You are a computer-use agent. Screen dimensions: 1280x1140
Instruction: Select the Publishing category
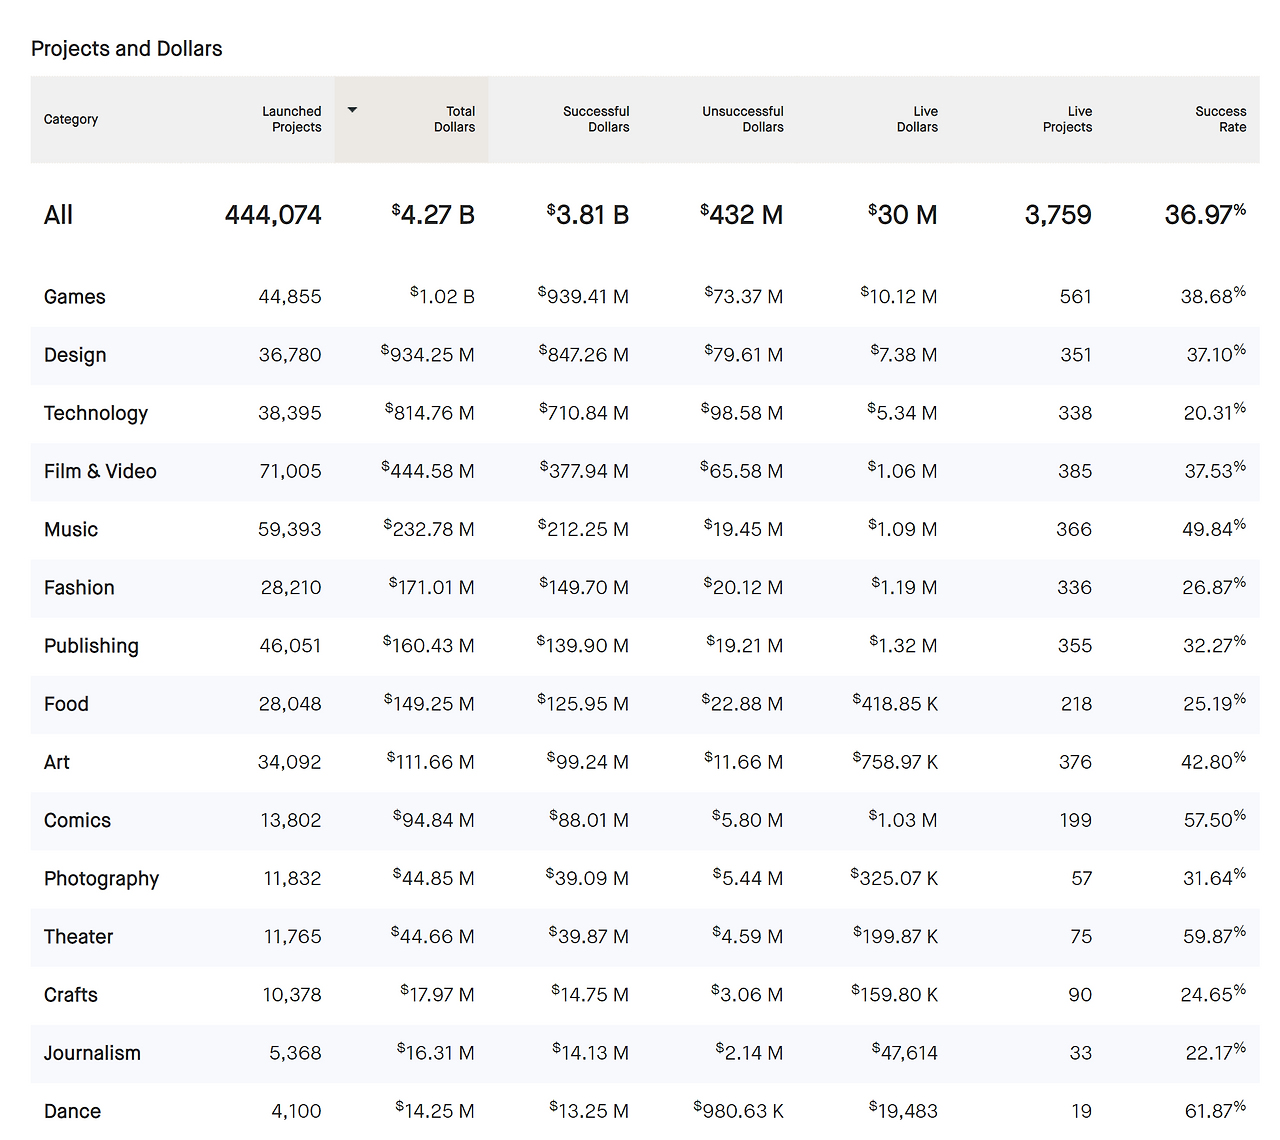91,646
